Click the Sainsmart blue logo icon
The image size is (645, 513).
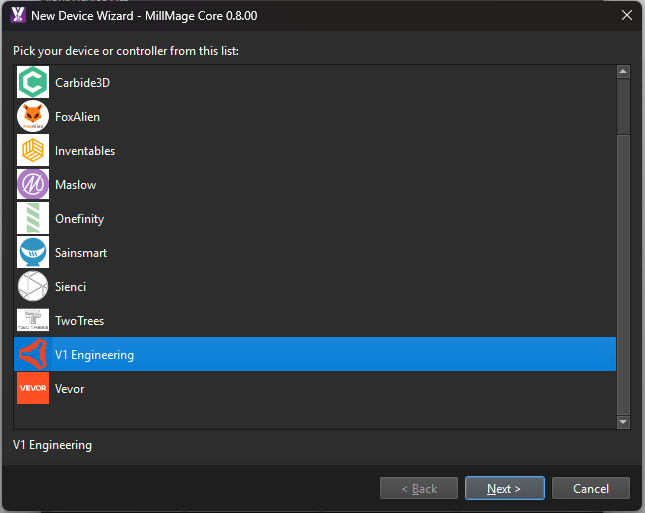pos(33,253)
